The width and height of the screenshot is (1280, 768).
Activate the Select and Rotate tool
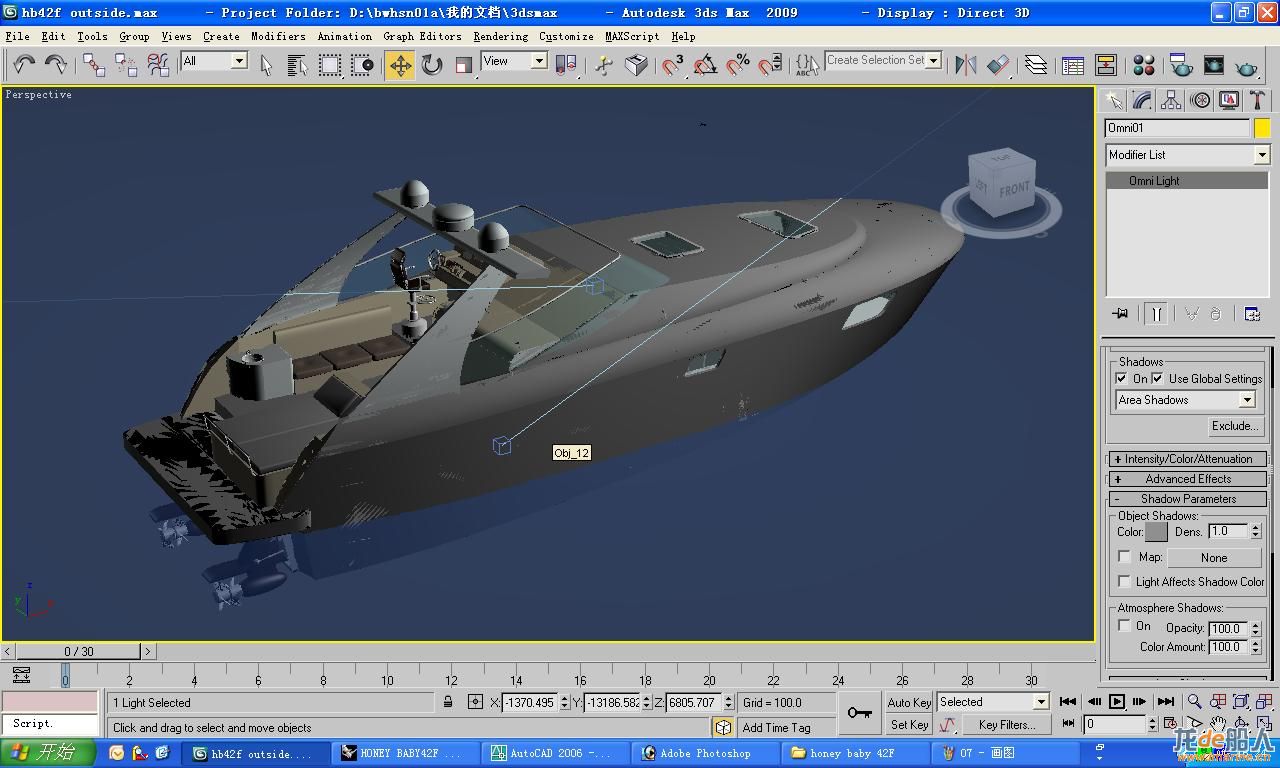(x=432, y=65)
